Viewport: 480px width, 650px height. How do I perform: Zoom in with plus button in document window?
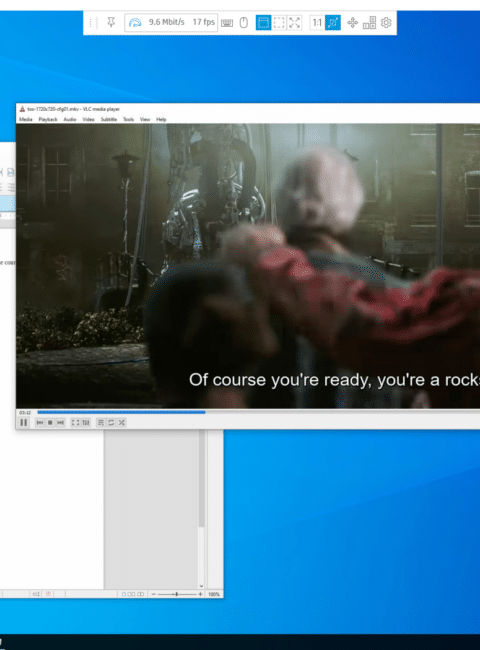click(201, 594)
